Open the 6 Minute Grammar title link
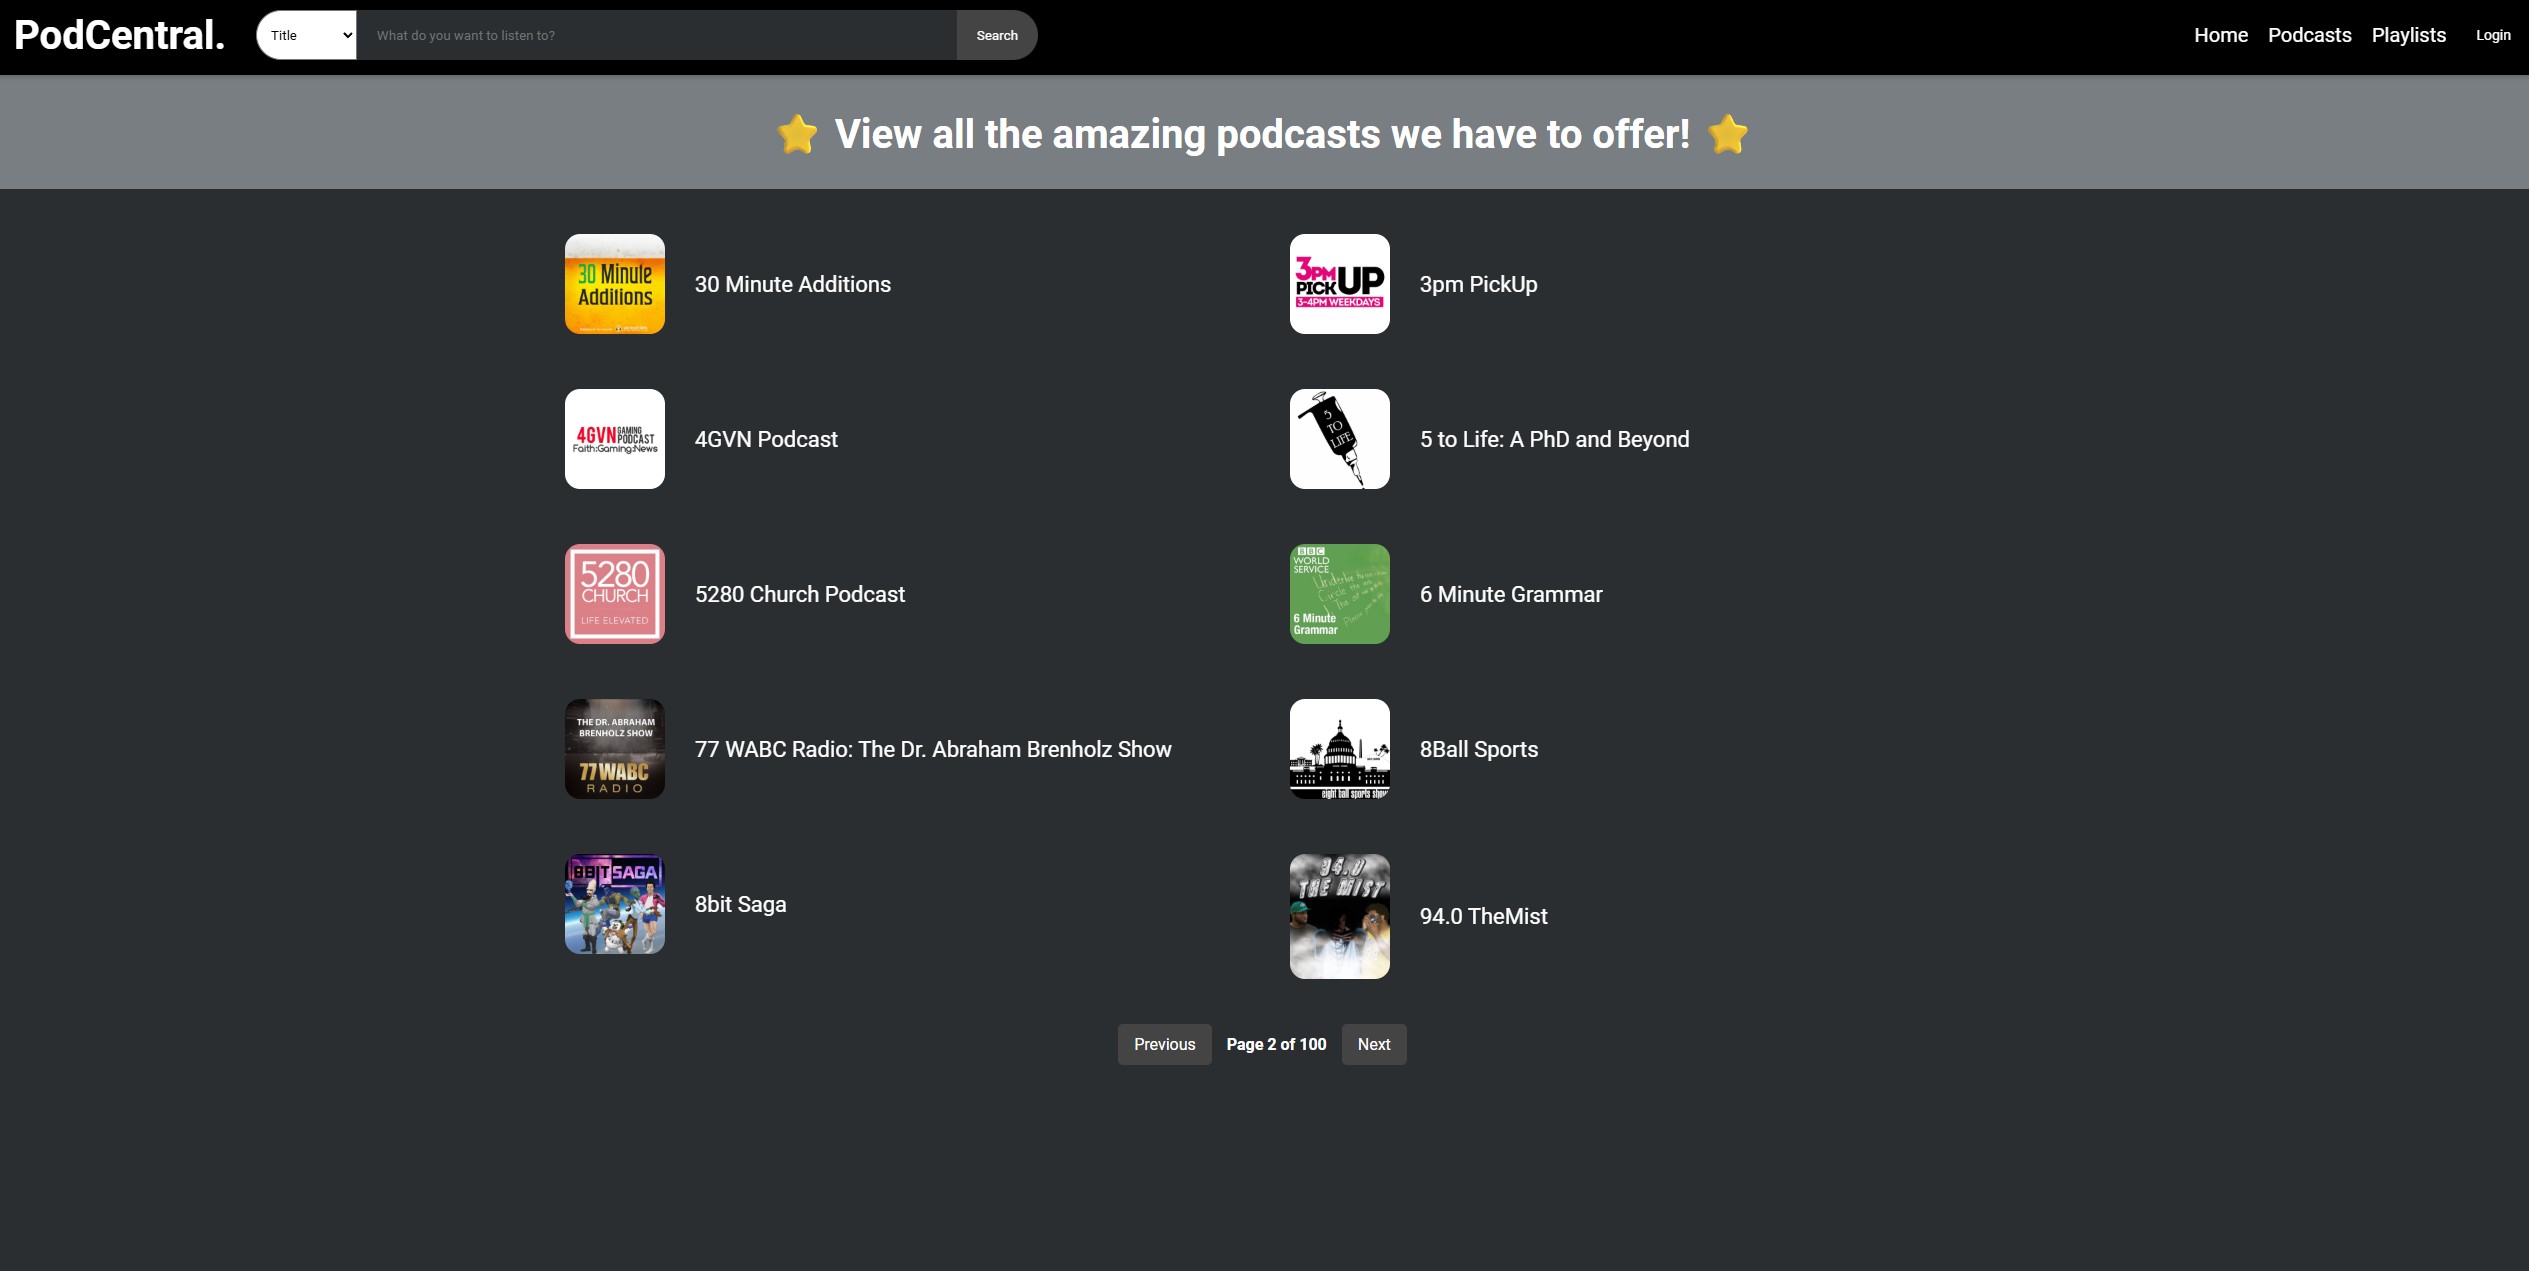 pyautogui.click(x=1510, y=594)
